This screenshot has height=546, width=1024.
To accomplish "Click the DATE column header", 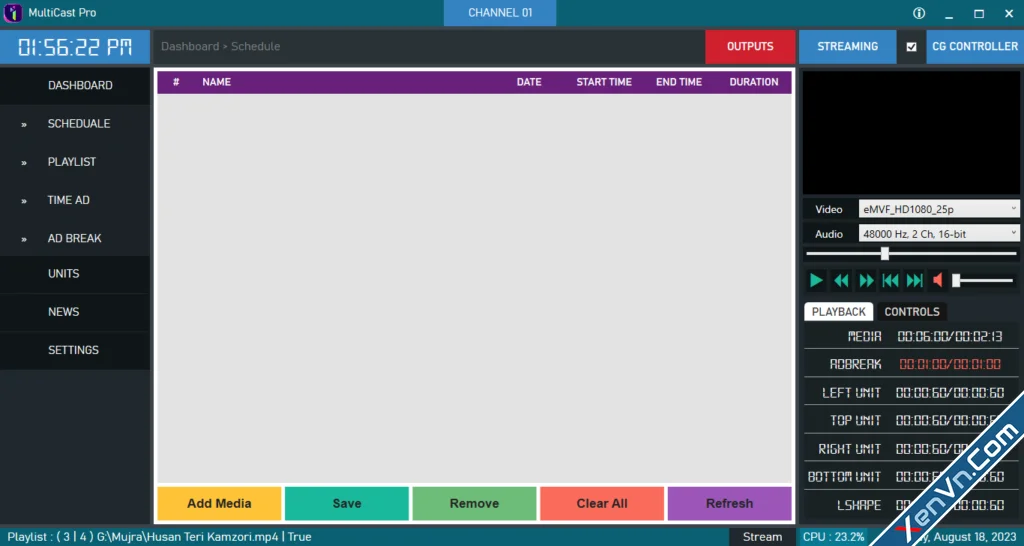I will pyautogui.click(x=529, y=82).
